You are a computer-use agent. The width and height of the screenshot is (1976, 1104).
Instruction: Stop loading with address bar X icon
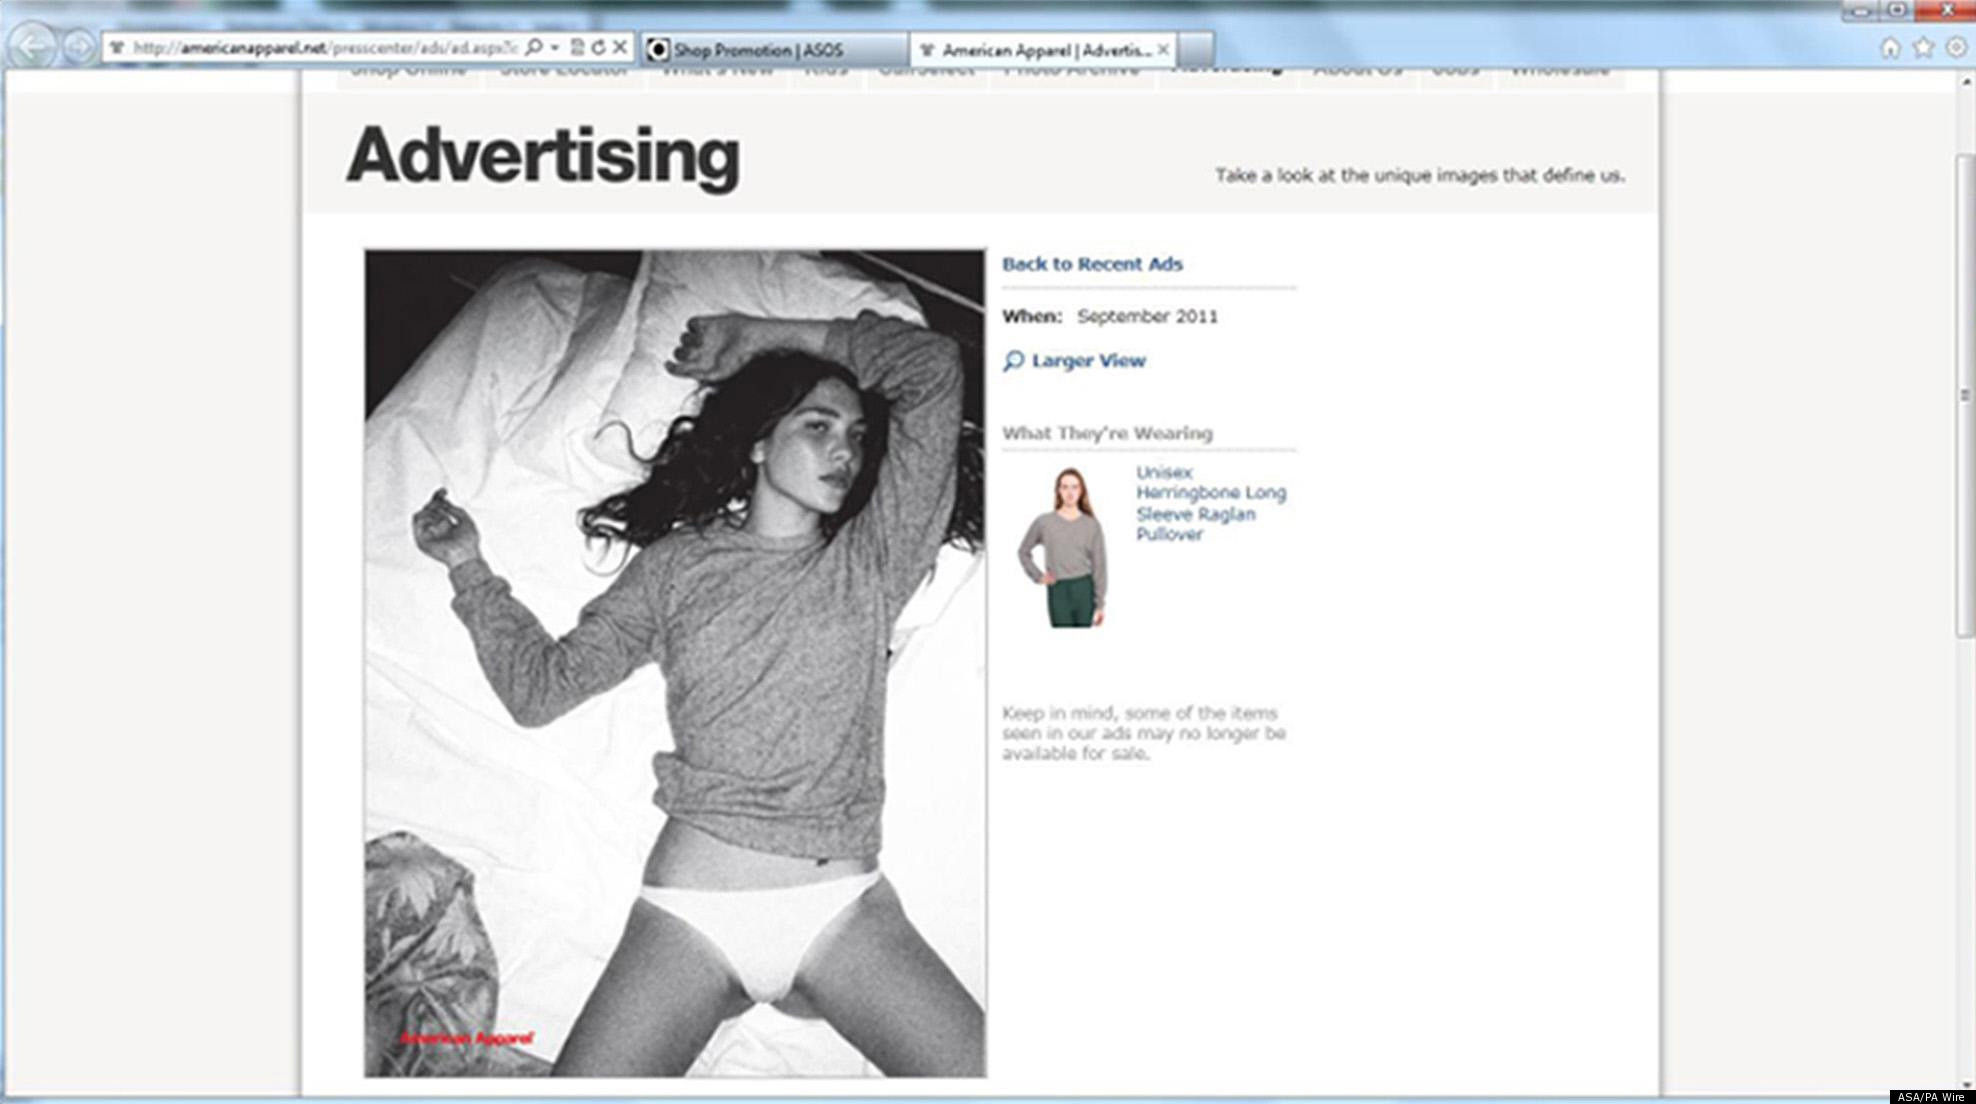coord(620,47)
